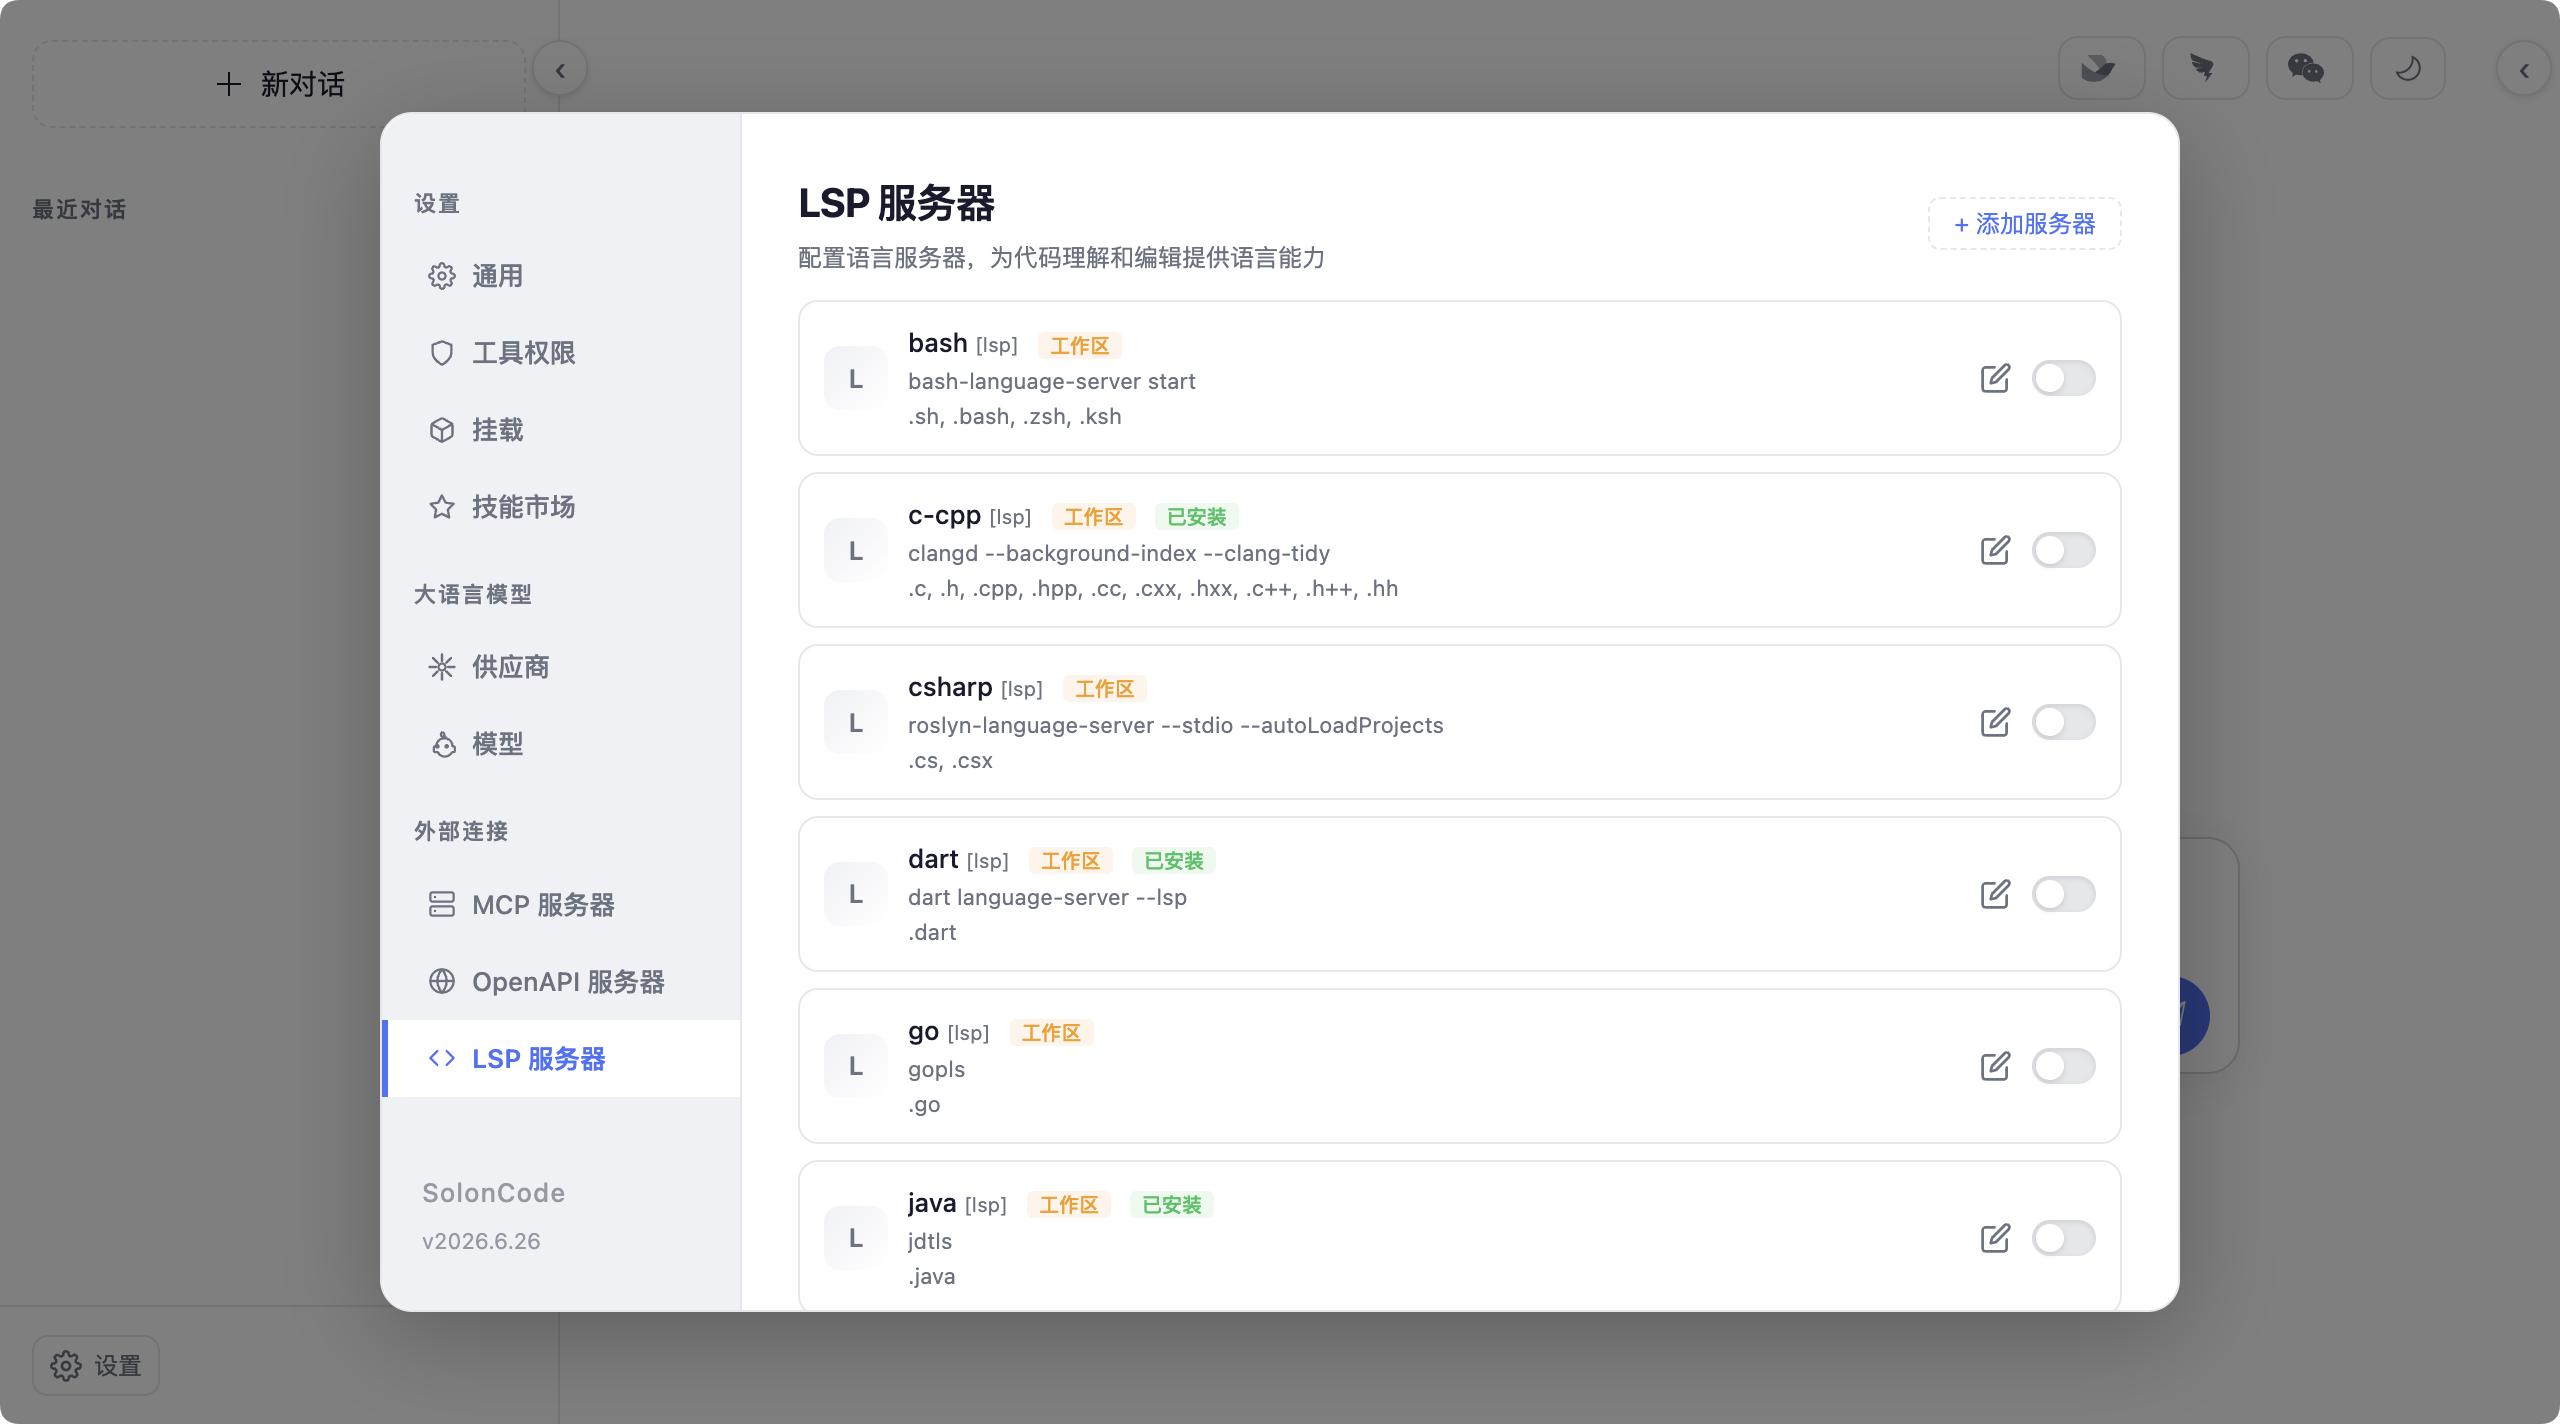Viewport: 2560px width, 1424px height.
Task: Enable the java jdtls server switch
Action: pyautogui.click(x=2063, y=1238)
